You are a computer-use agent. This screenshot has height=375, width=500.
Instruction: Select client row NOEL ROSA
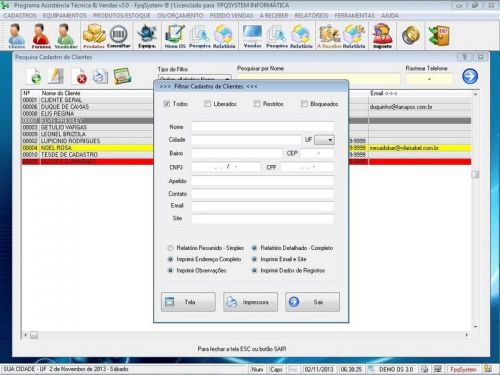[246, 148]
